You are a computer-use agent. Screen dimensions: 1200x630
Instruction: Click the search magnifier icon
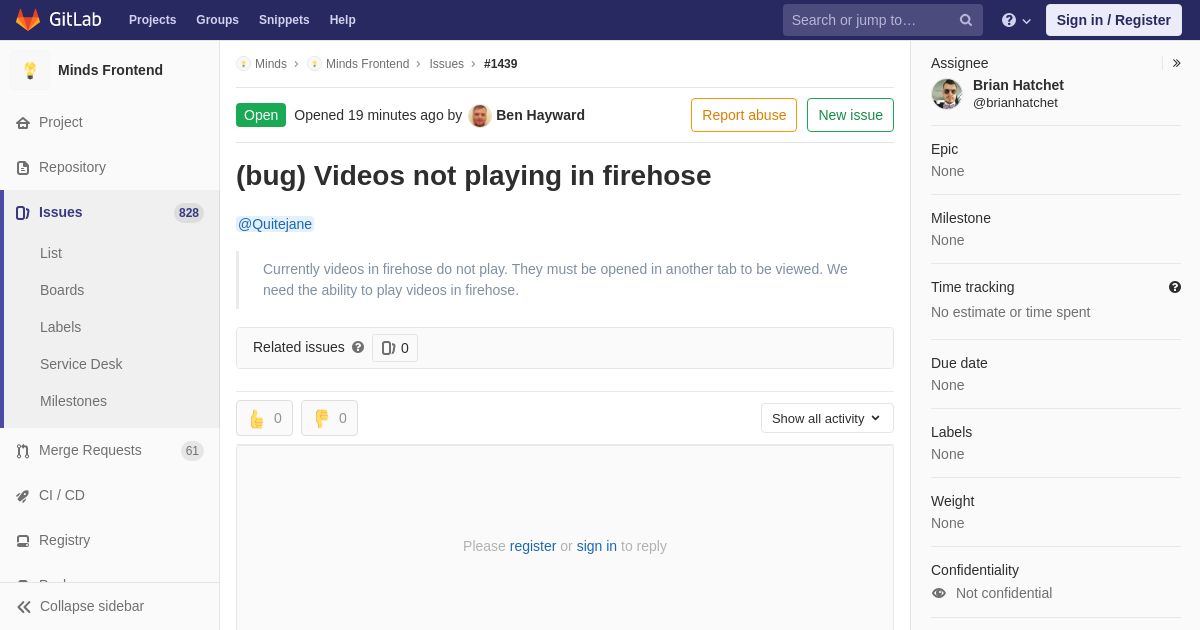pos(966,20)
